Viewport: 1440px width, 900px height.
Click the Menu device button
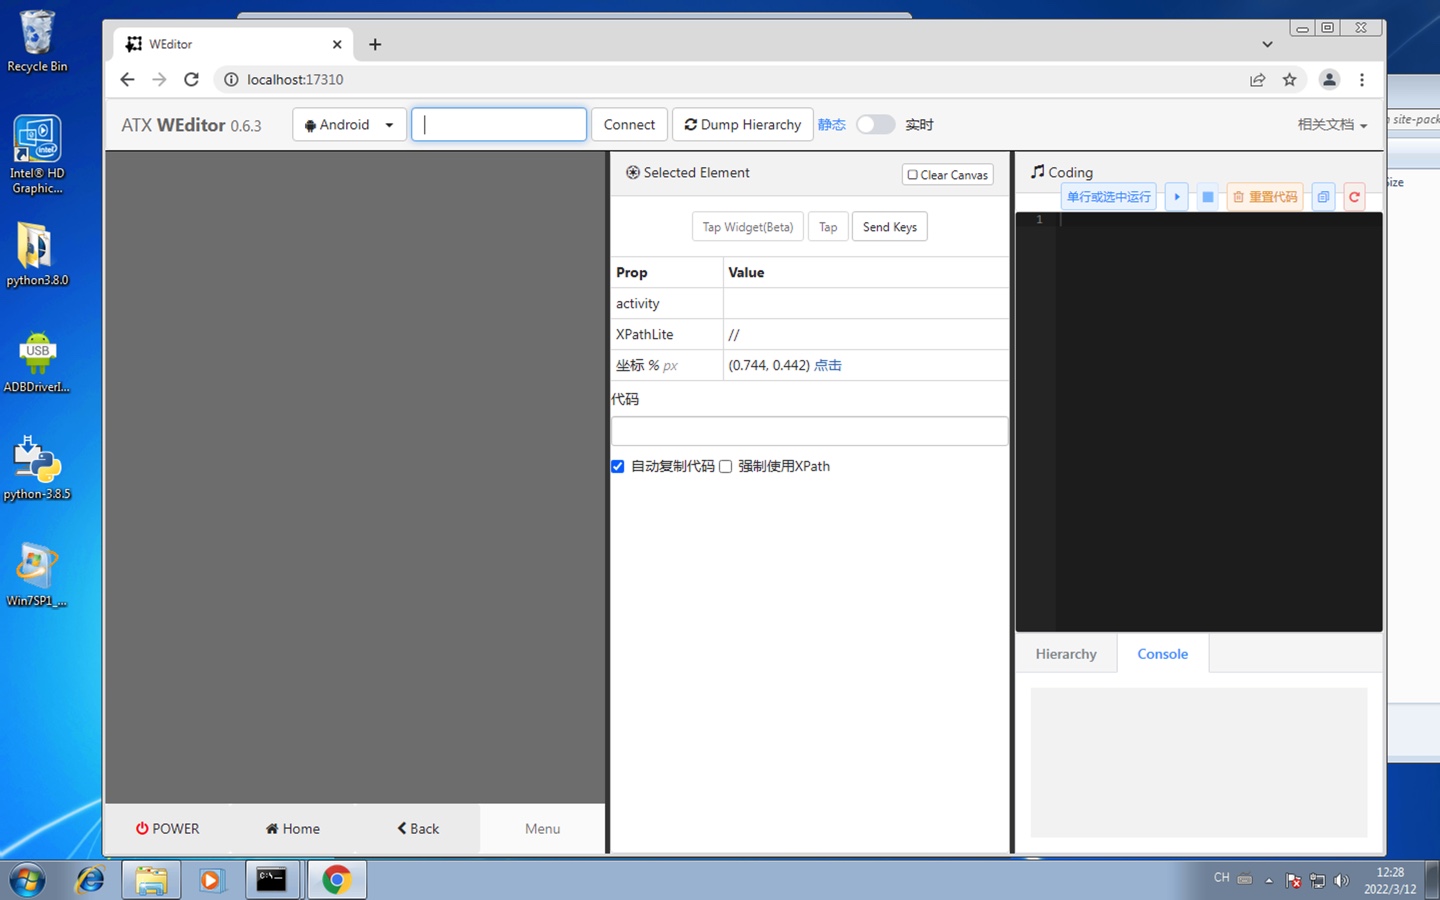pyautogui.click(x=543, y=829)
